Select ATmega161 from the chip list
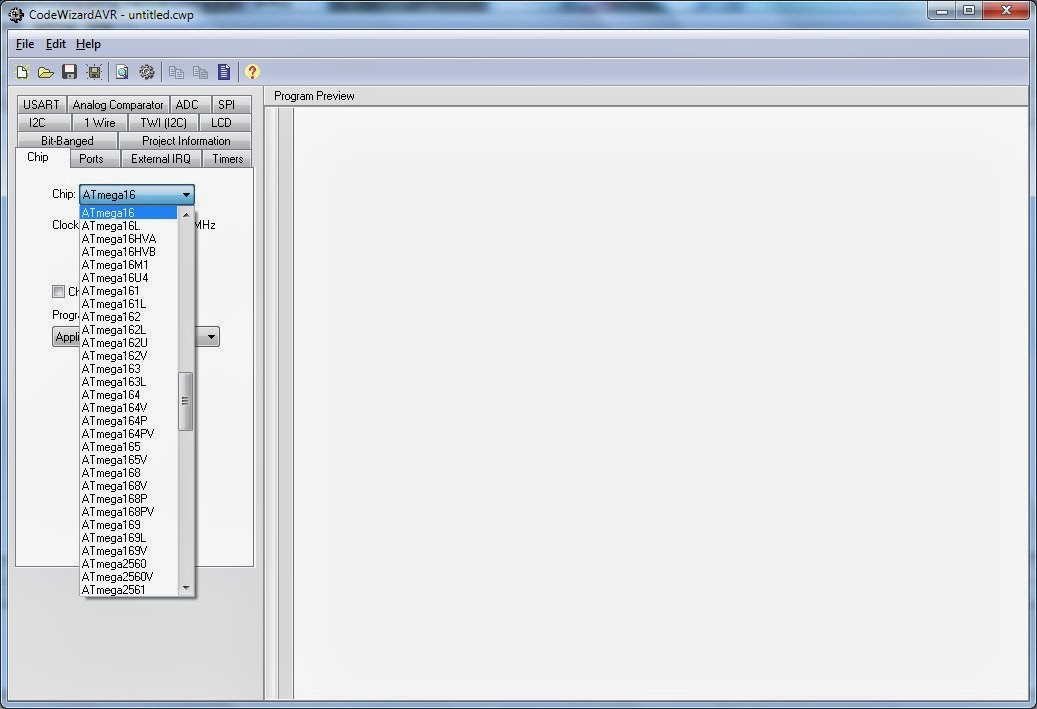Screen dimensions: 1037x709 (128, 291)
